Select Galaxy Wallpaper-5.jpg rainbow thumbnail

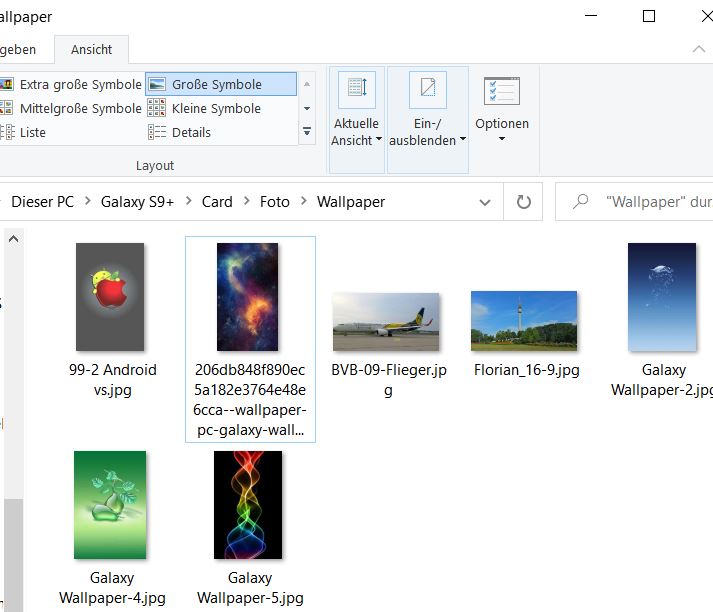248,505
